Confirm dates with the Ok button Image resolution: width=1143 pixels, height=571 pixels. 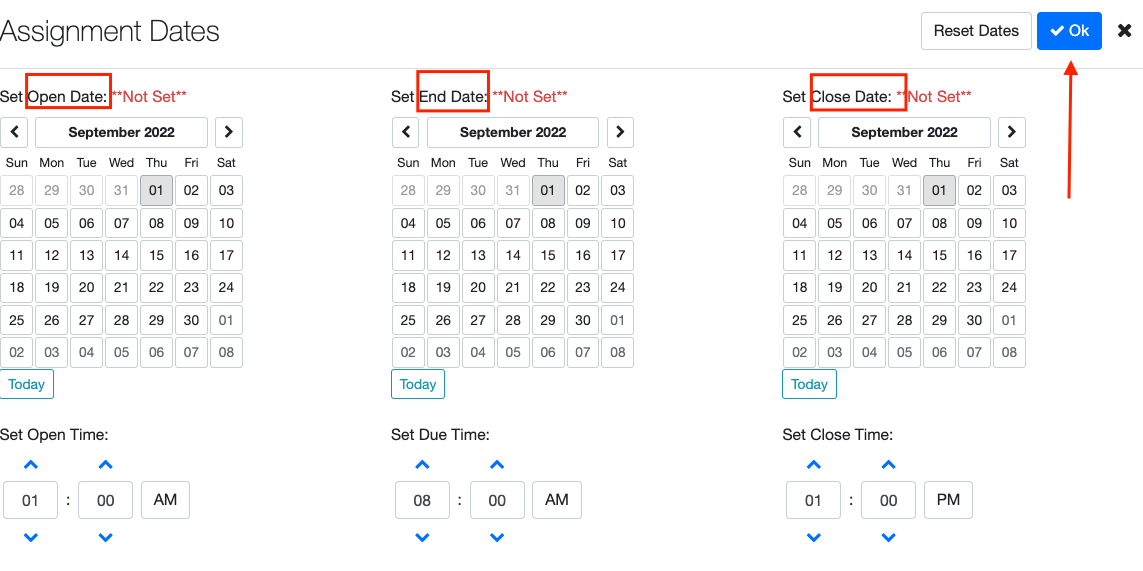[x=1069, y=31]
